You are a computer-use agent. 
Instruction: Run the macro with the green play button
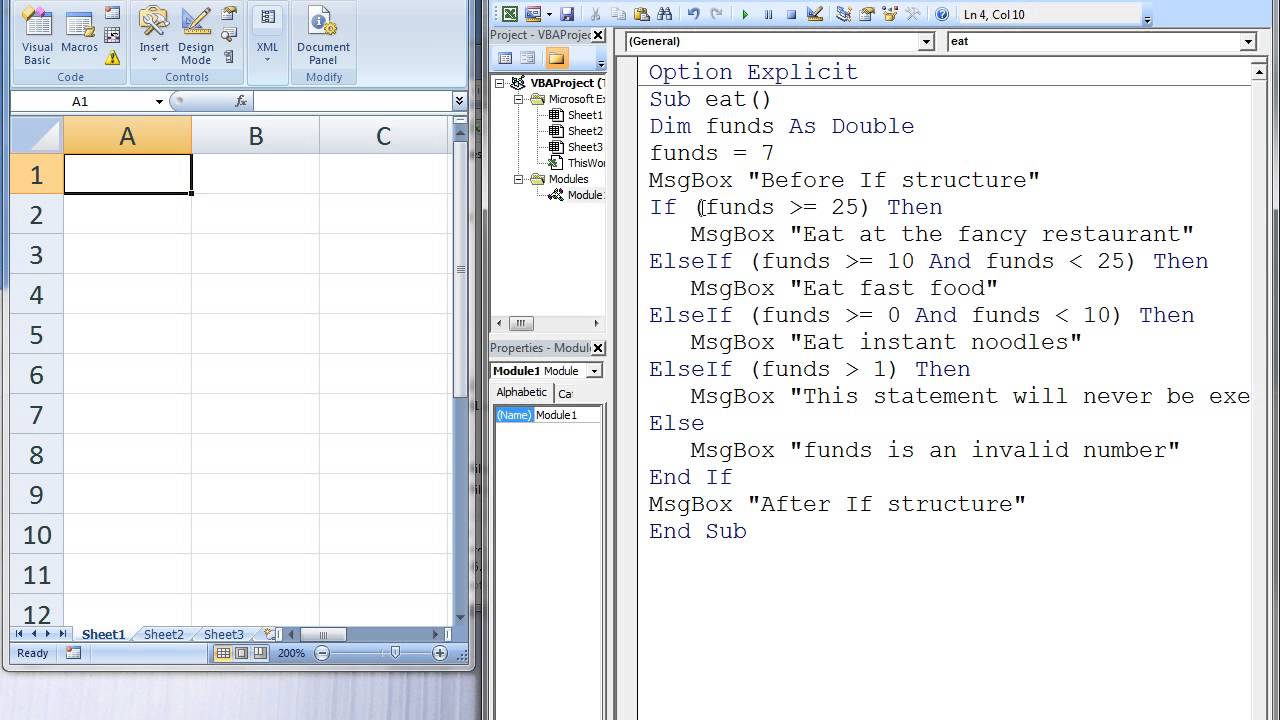745,14
